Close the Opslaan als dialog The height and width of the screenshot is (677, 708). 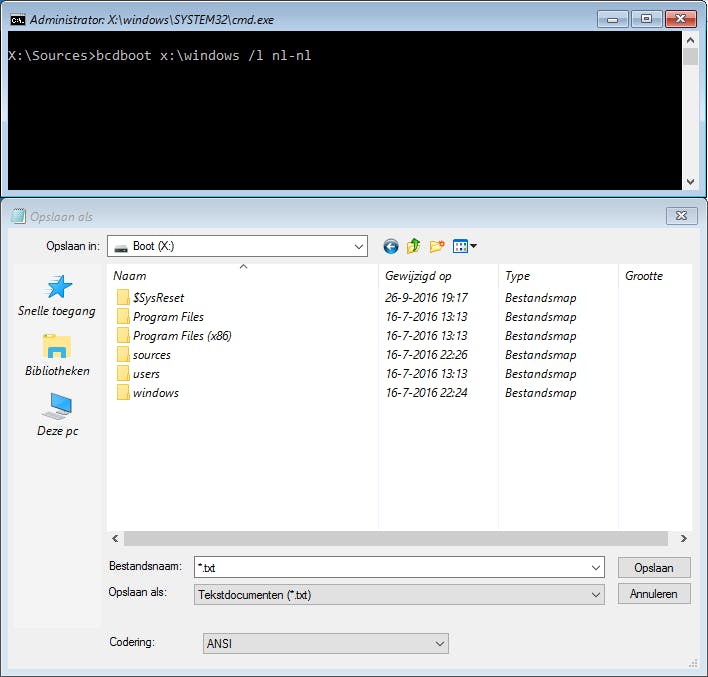click(x=681, y=216)
